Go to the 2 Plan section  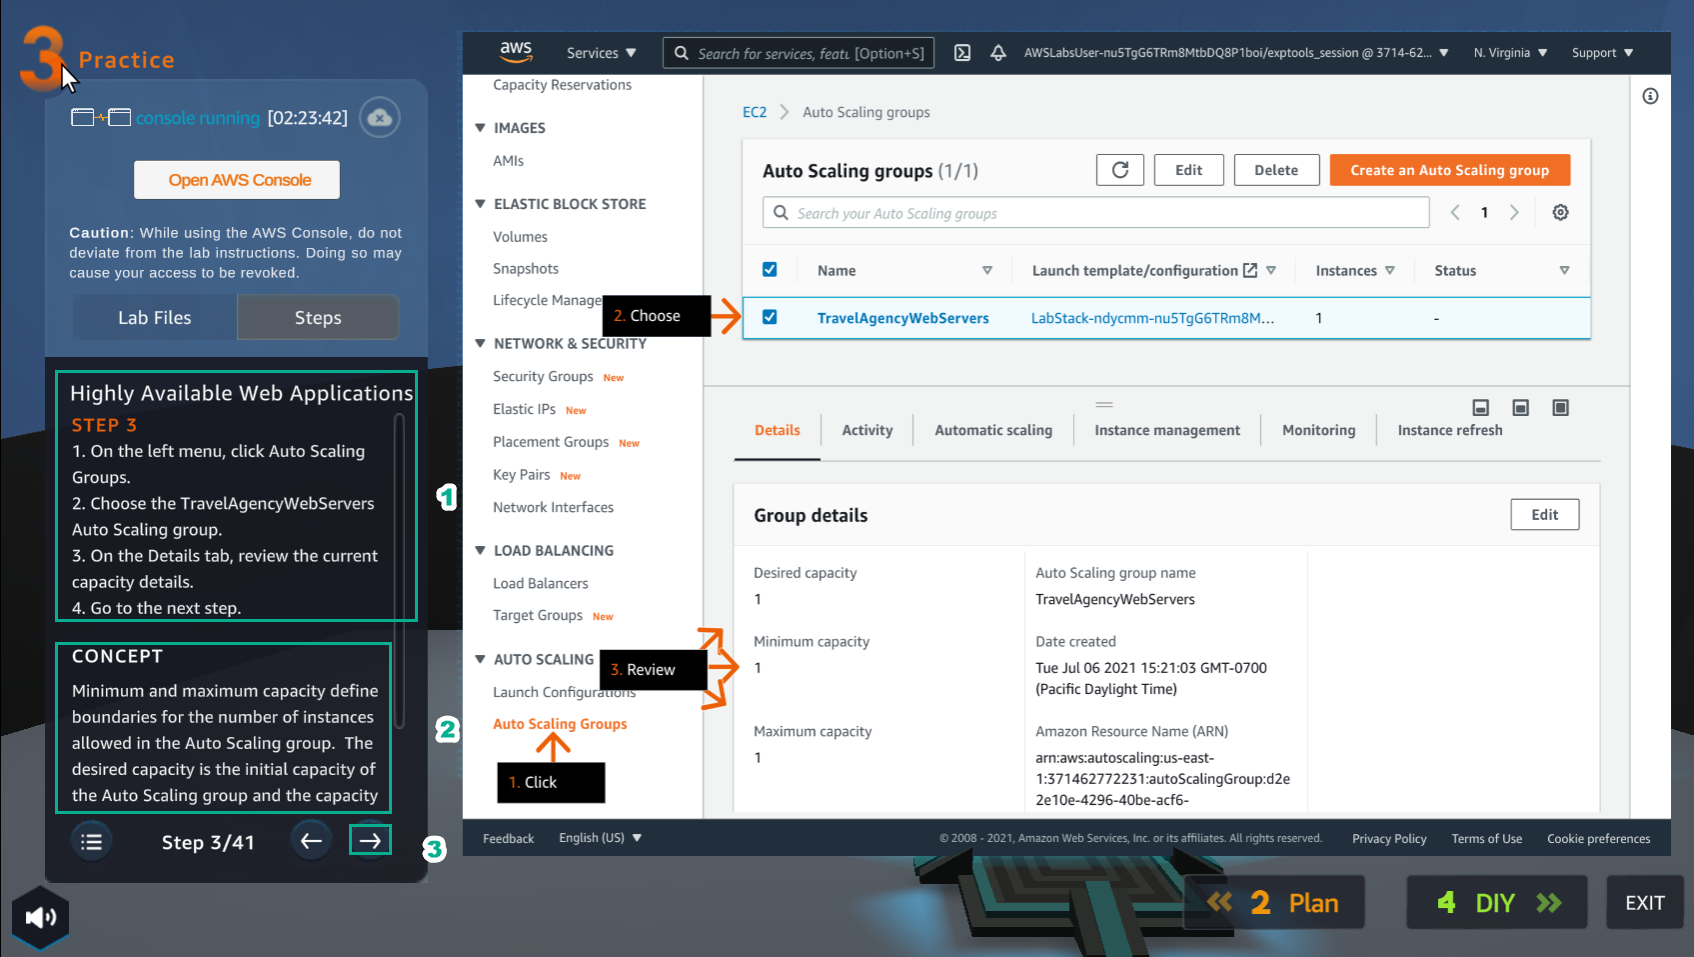[x=1274, y=903]
